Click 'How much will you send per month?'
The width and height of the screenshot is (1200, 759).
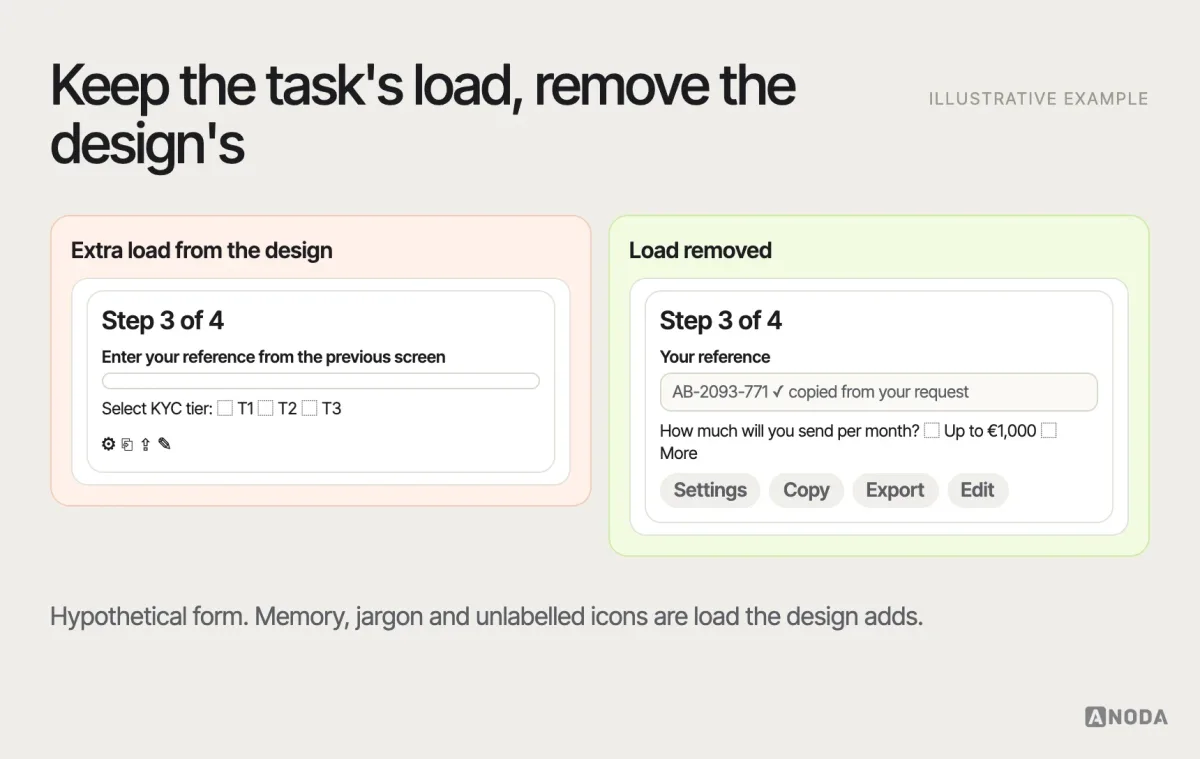pos(790,431)
